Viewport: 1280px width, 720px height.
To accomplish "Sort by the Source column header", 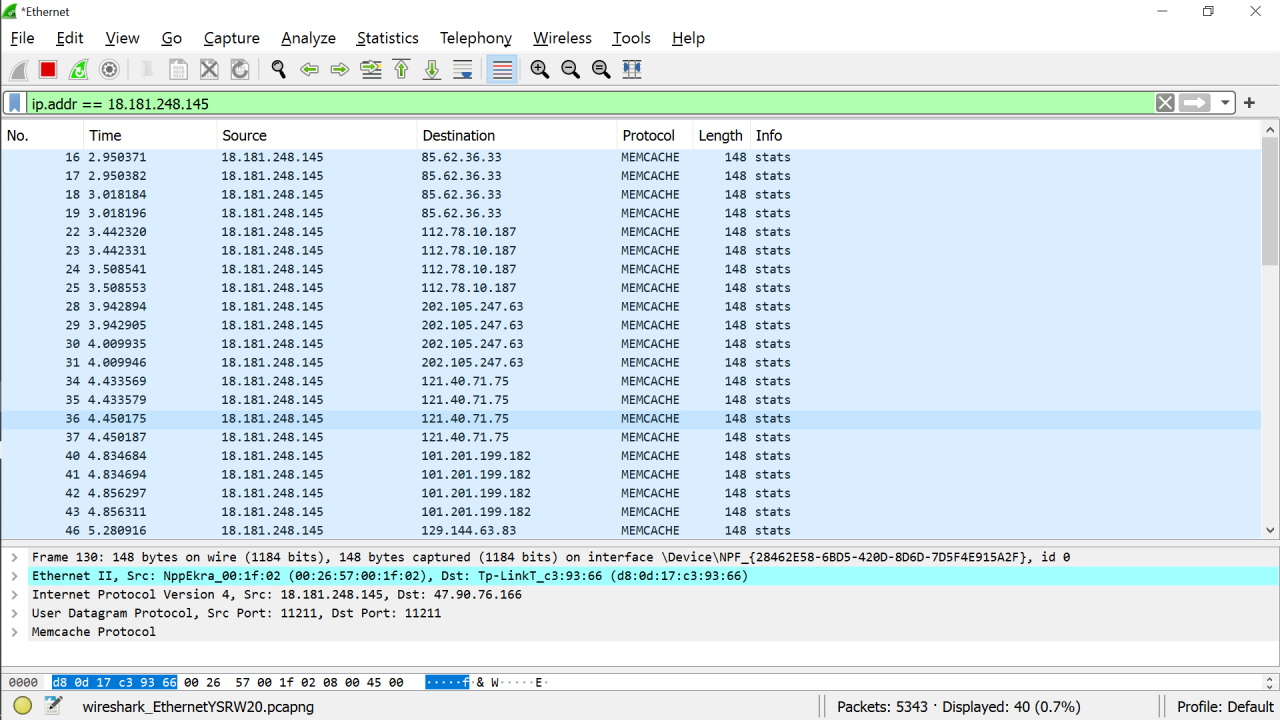I will click(316, 135).
